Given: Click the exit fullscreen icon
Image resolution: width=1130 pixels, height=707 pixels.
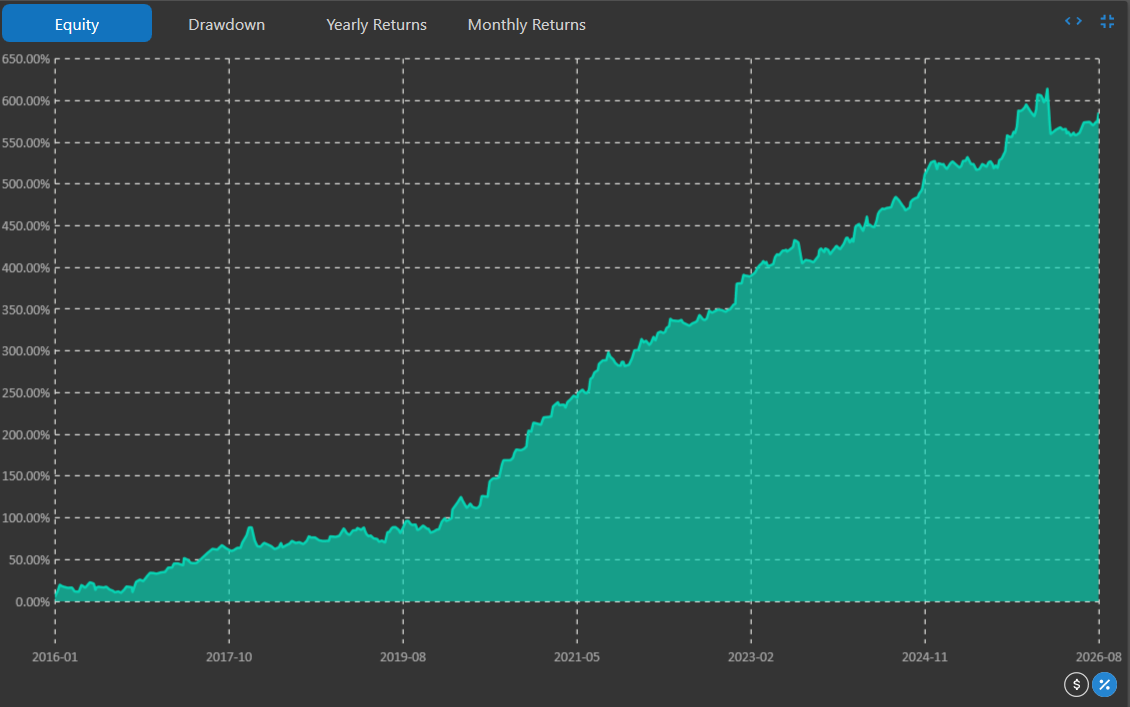Looking at the screenshot, I should 1107,22.
